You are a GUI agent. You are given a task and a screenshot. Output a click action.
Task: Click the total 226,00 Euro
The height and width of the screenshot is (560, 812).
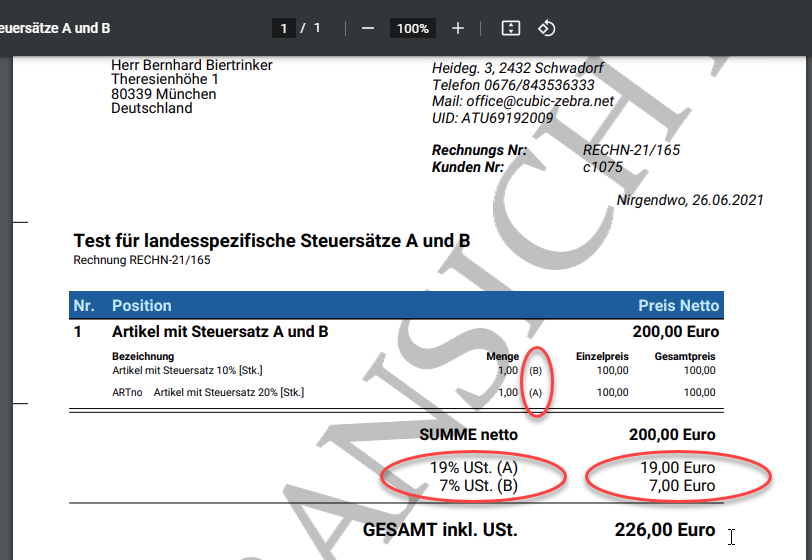coord(665,530)
